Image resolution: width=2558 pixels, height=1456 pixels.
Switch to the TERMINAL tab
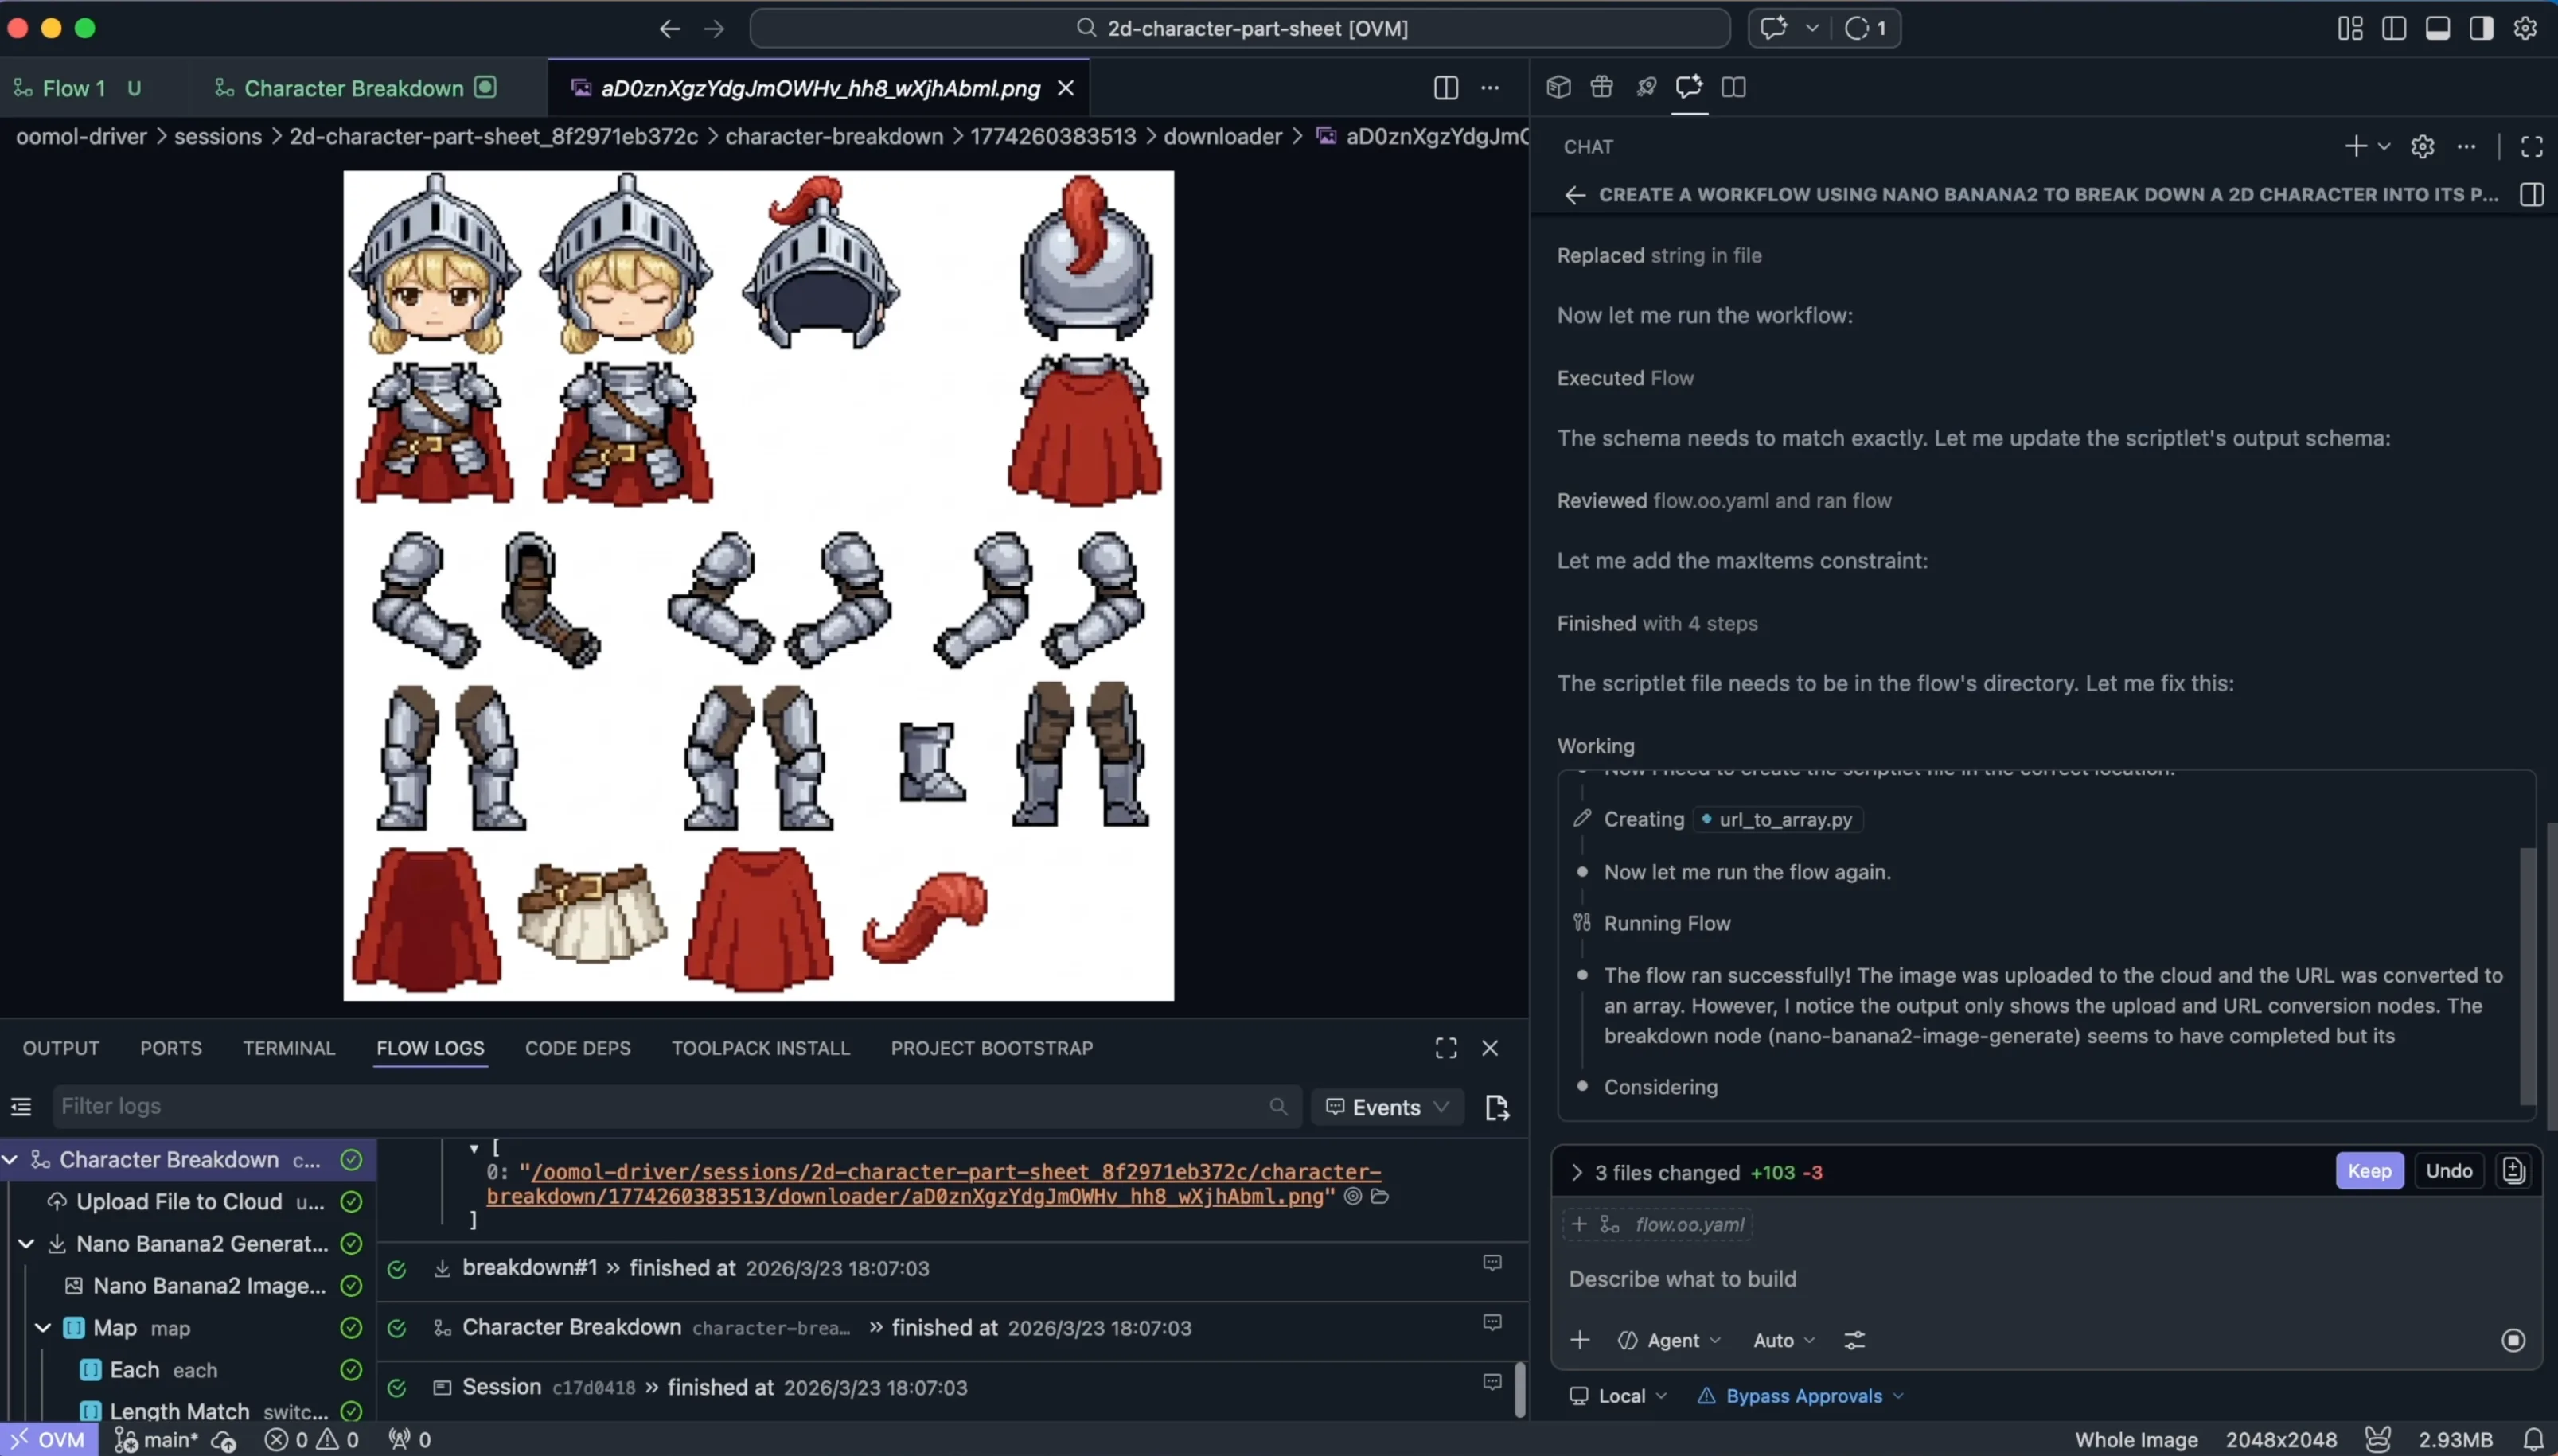(x=289, y=1048)
